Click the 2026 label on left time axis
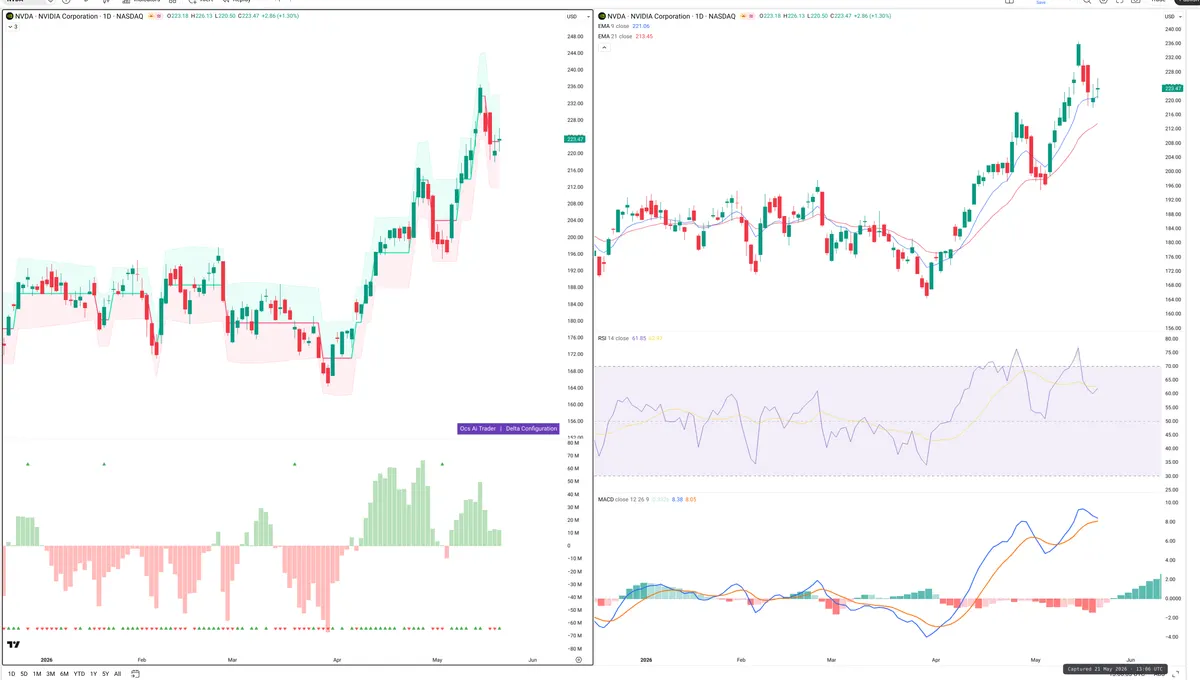1200x680 pixels. (46, 660)
